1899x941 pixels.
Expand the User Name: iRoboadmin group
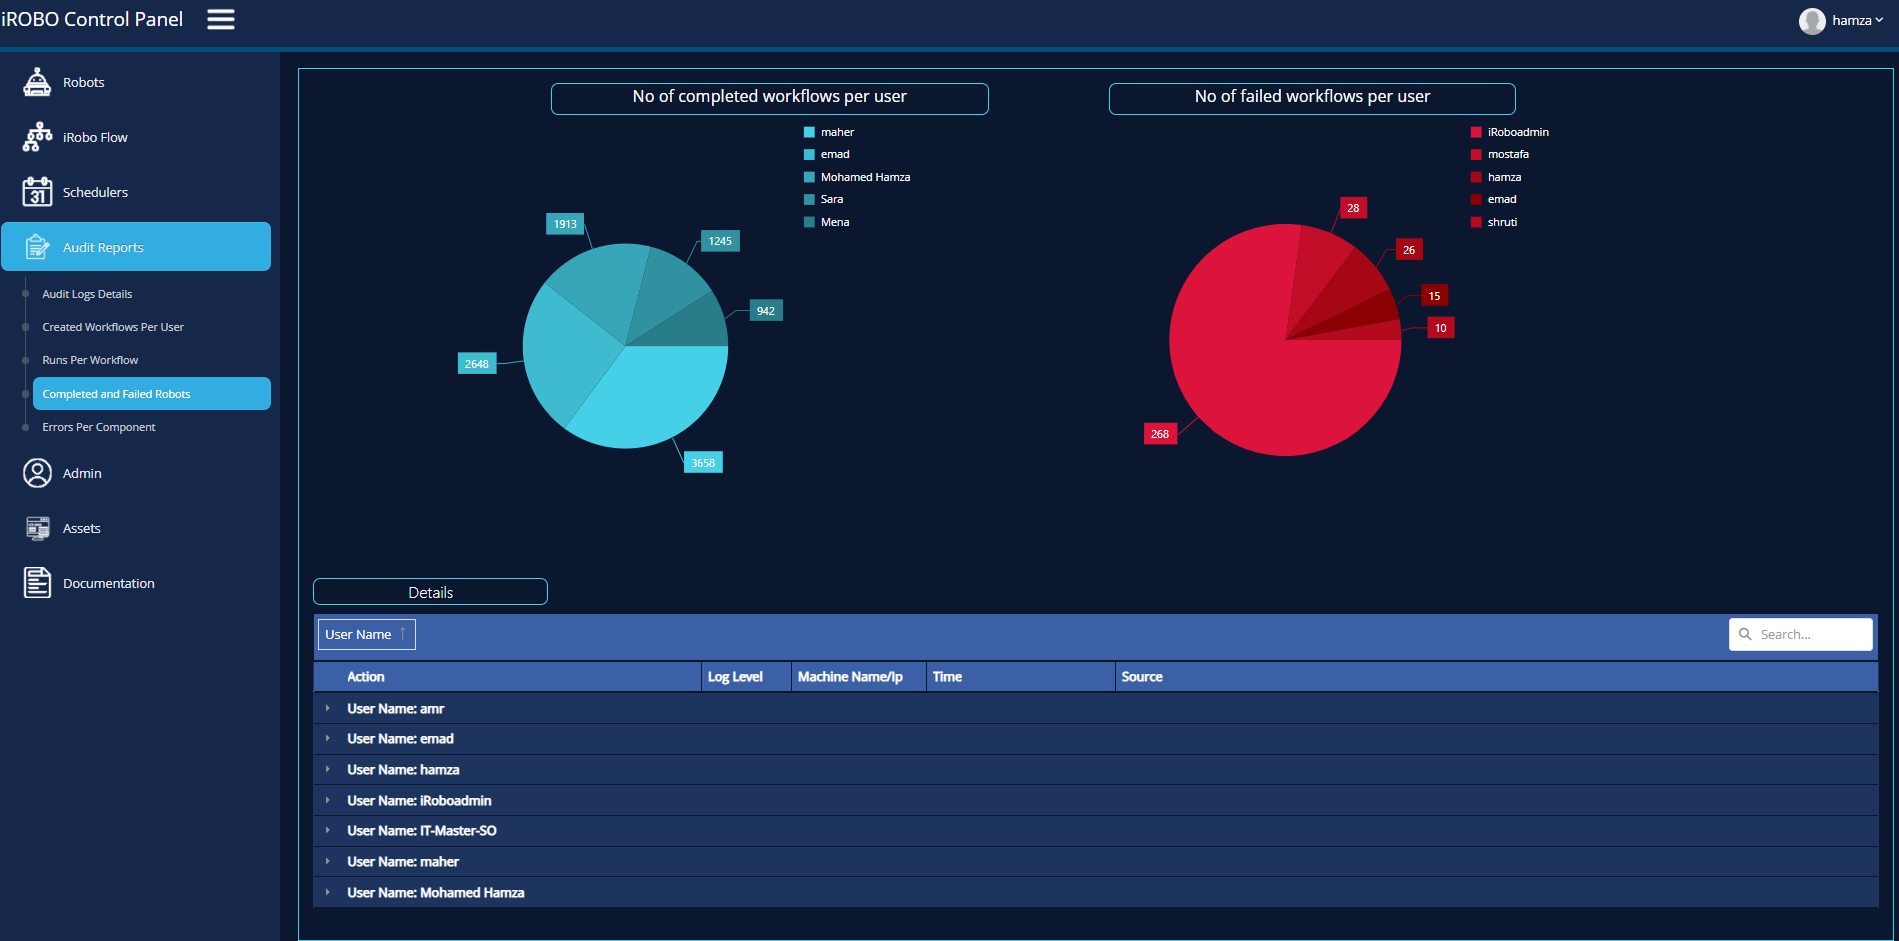pyautogui.click(x=327, y=800)
